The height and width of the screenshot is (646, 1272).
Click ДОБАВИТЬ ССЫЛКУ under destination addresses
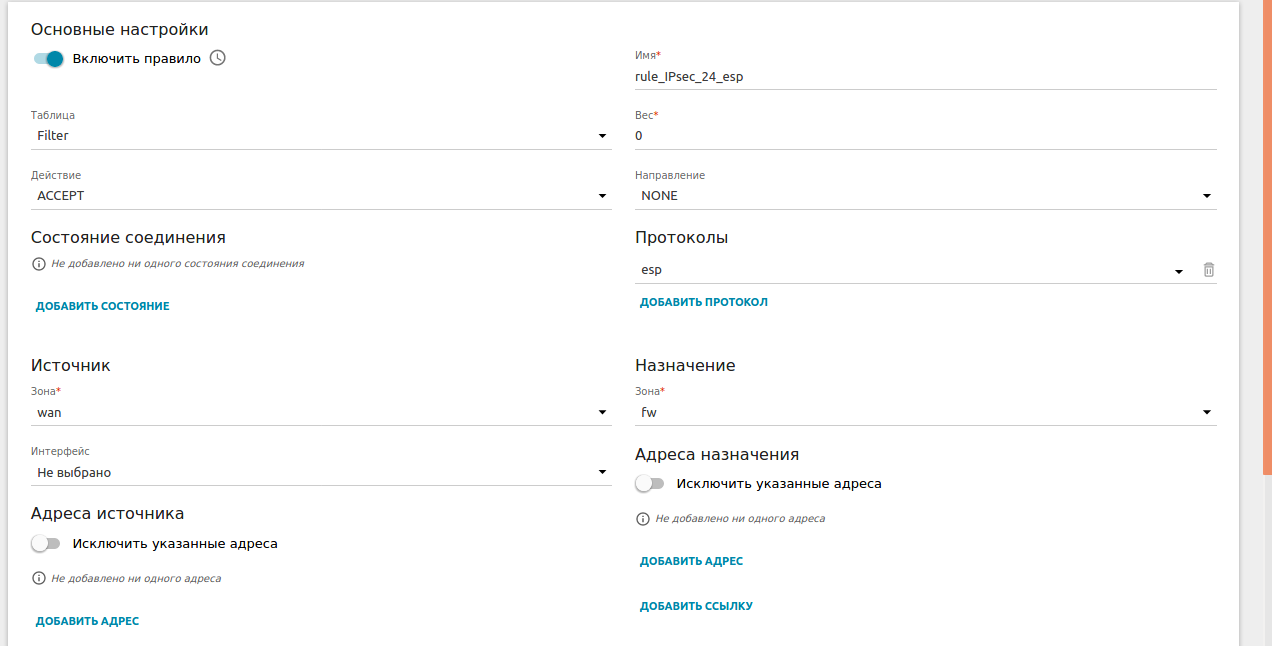[696, 606]
